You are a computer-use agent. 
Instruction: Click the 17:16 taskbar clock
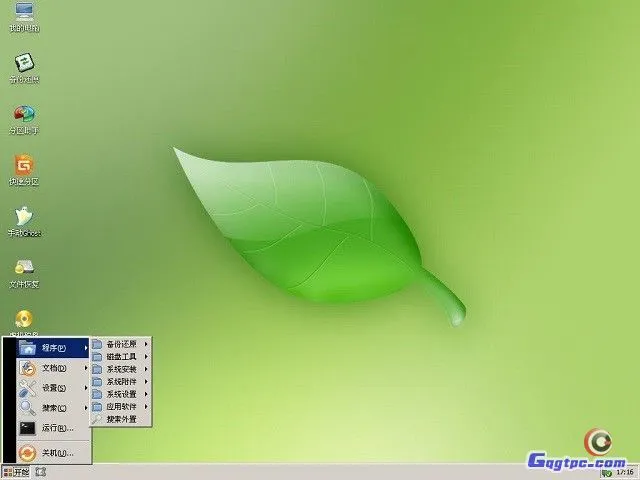click(x=625, y=472)
